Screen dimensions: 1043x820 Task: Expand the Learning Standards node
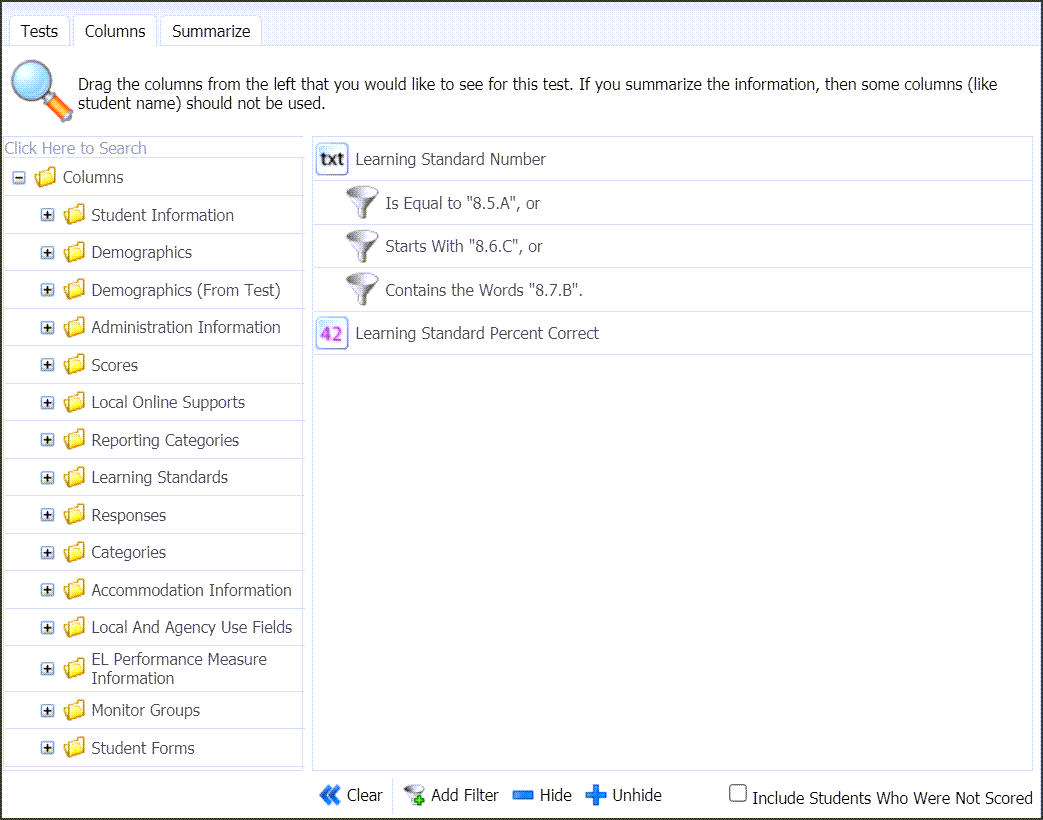tap(47, 478)
